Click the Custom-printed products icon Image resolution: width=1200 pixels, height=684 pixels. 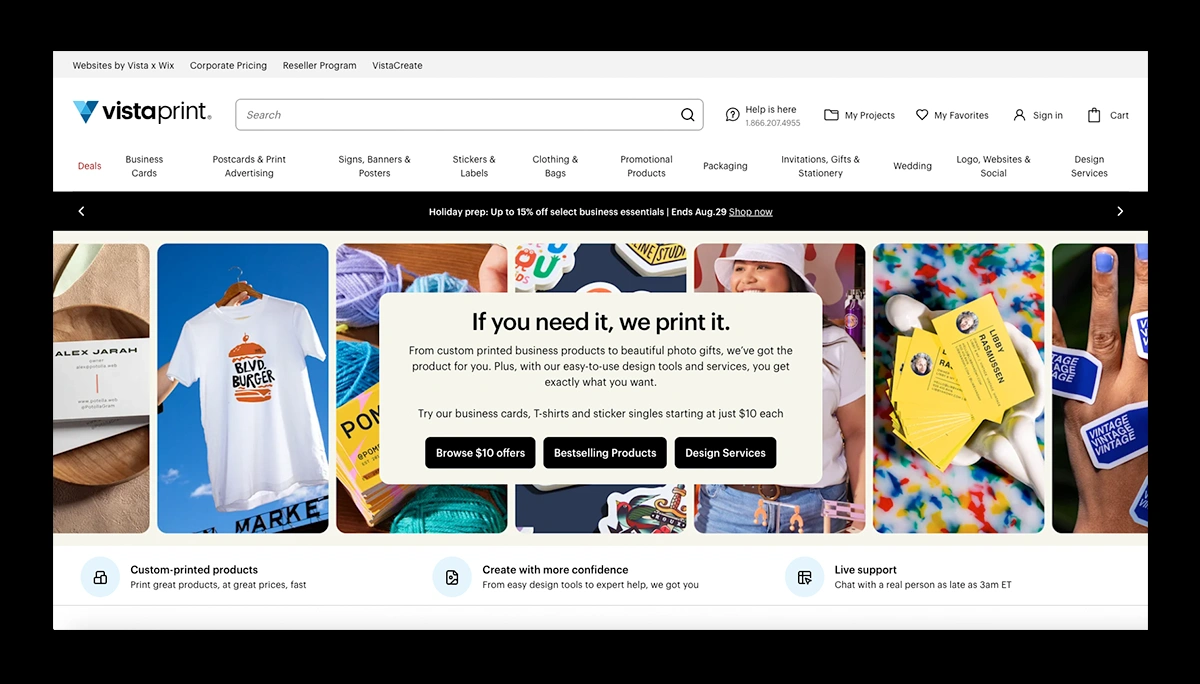coord(100,577)
